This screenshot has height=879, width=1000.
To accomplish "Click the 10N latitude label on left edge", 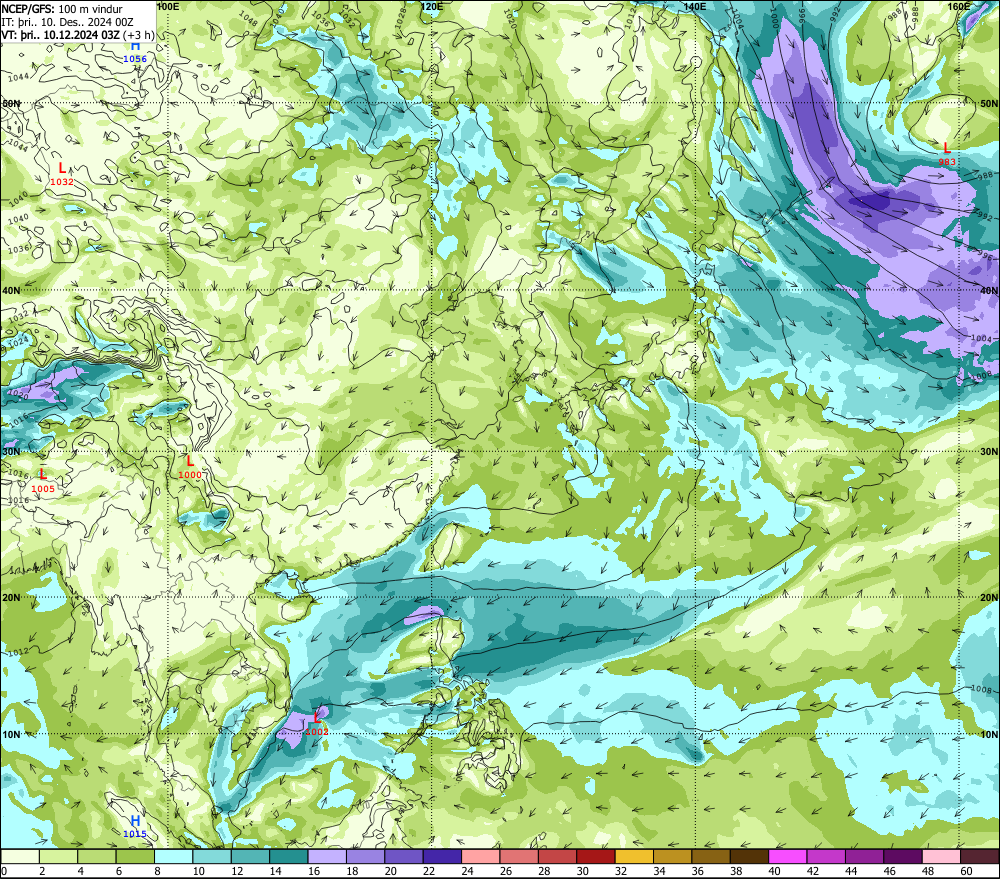I will point(11,735).
